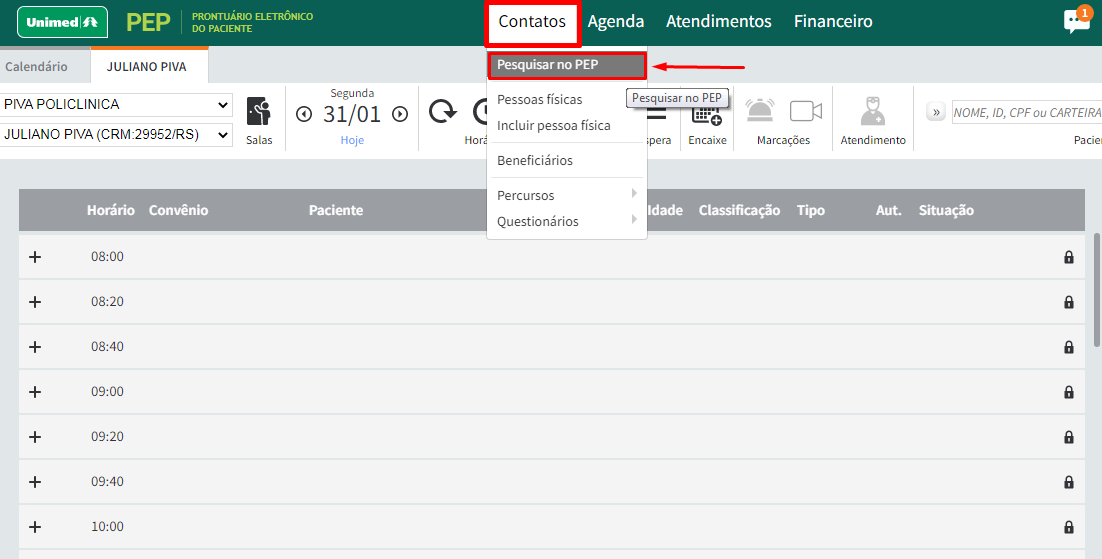The width and height of the screenshot is (1102, 559).
Task: Click the refresh schedule icon
Action: [443, 112]
